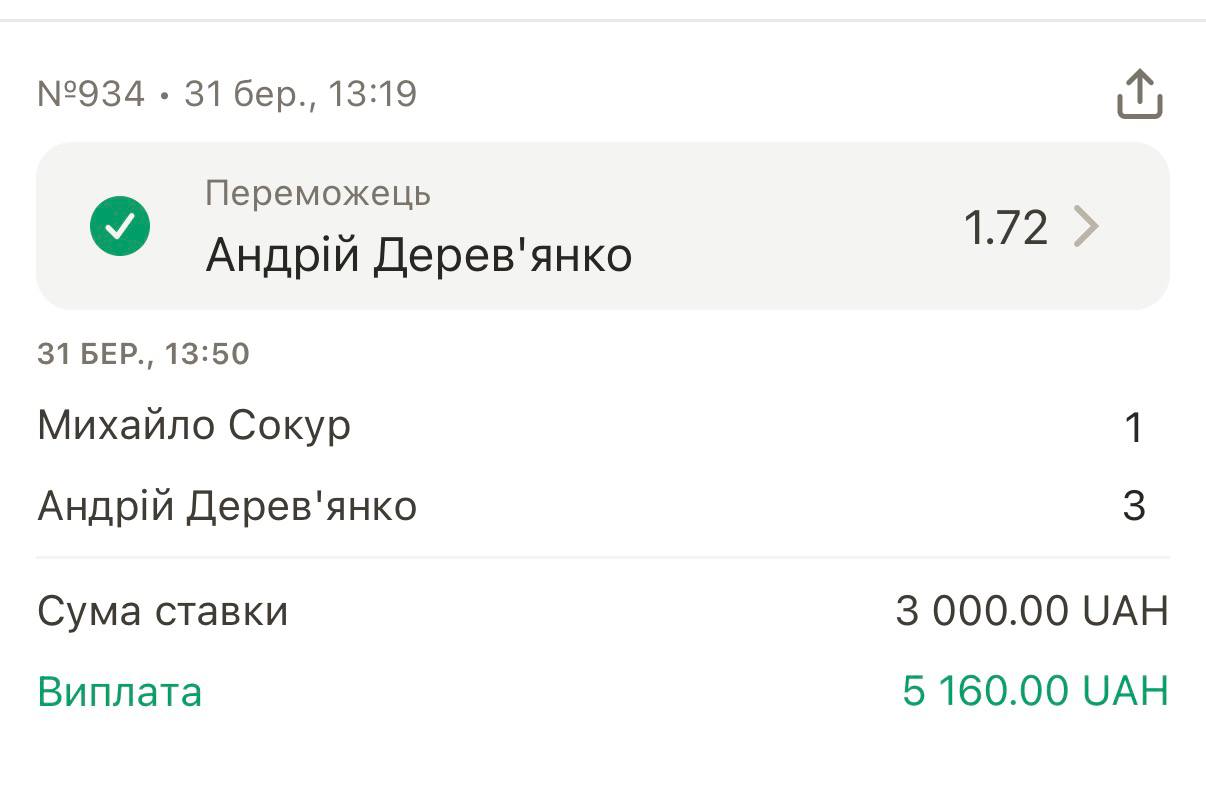Click Андрій Дерев'янко in the score list
The image size is (1206, 786).
click(227, 506)
